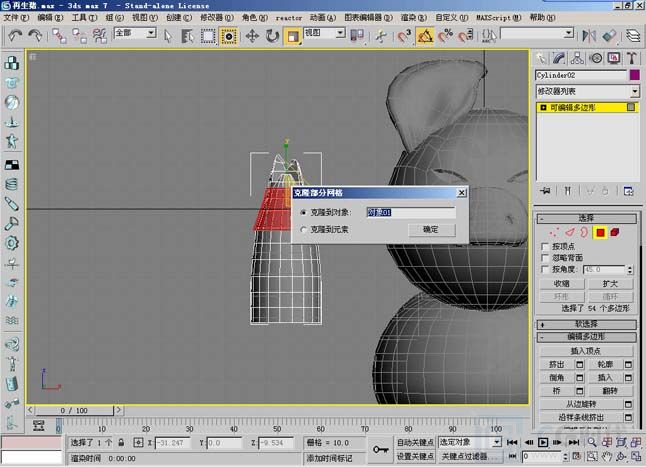
Task: Expand the 可编辑多边形 modifier stack entry
Action: pos(543,108)
